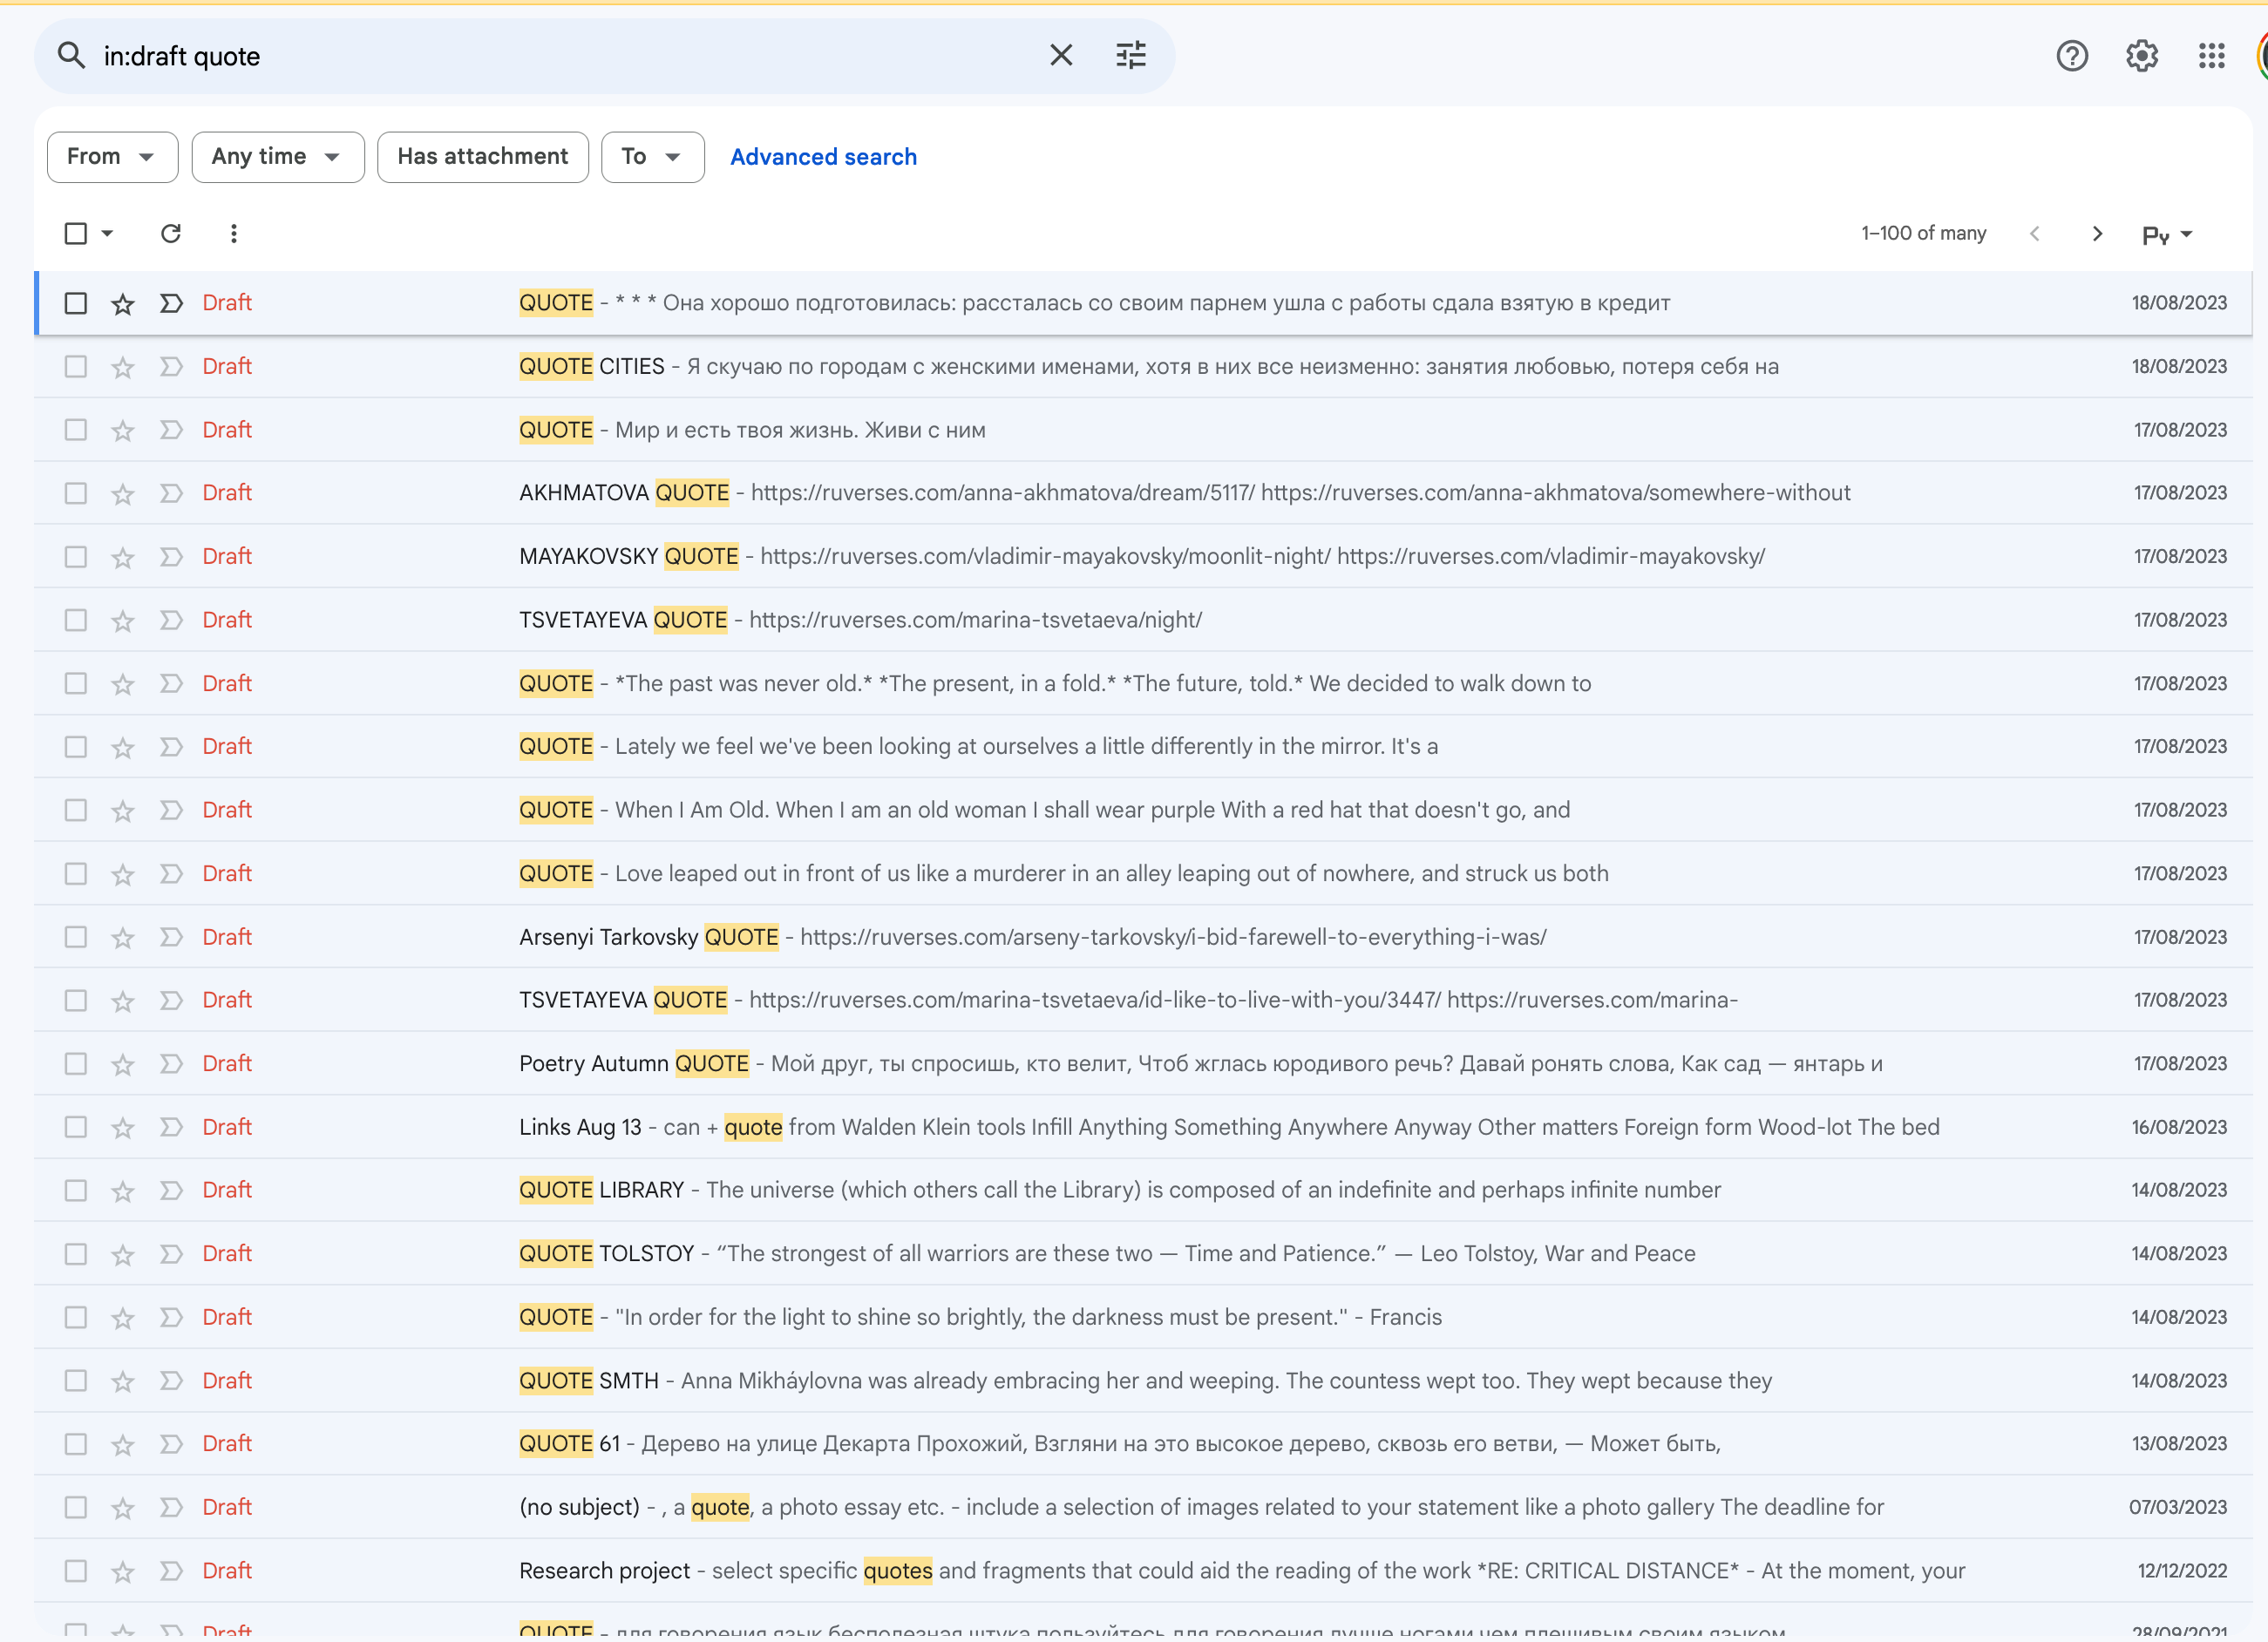Viewport: 2268px width, 1642px height.
Task: Star the QUOTE LIBRARY draft
Action: coord(122,1191)
